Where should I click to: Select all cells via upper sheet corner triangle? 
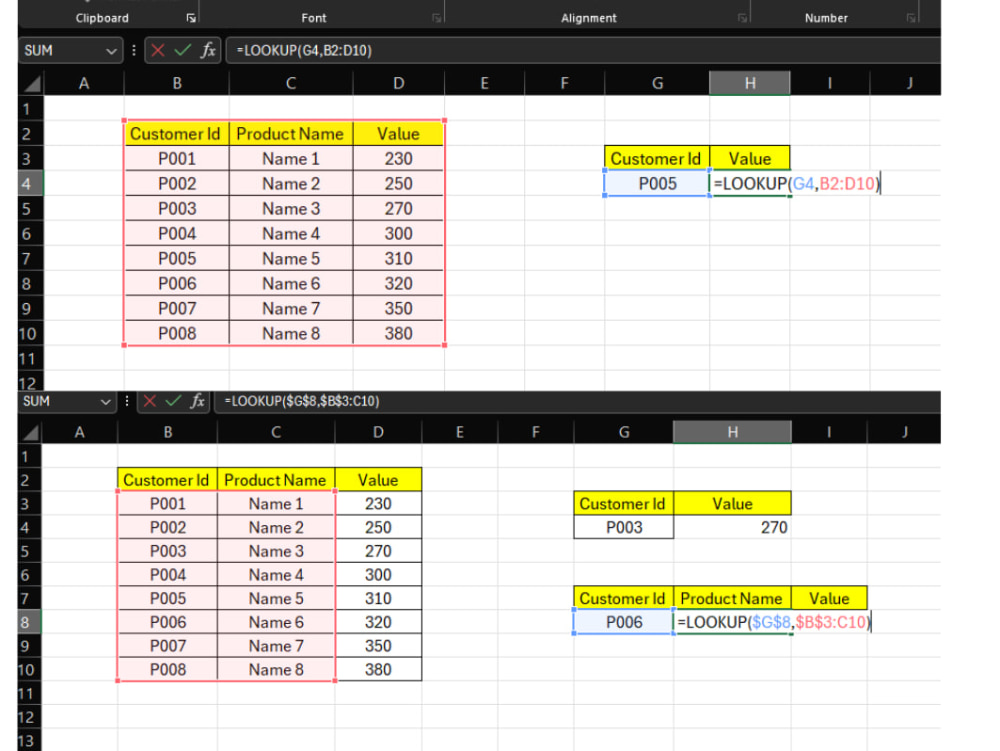(x=32, y=84)
